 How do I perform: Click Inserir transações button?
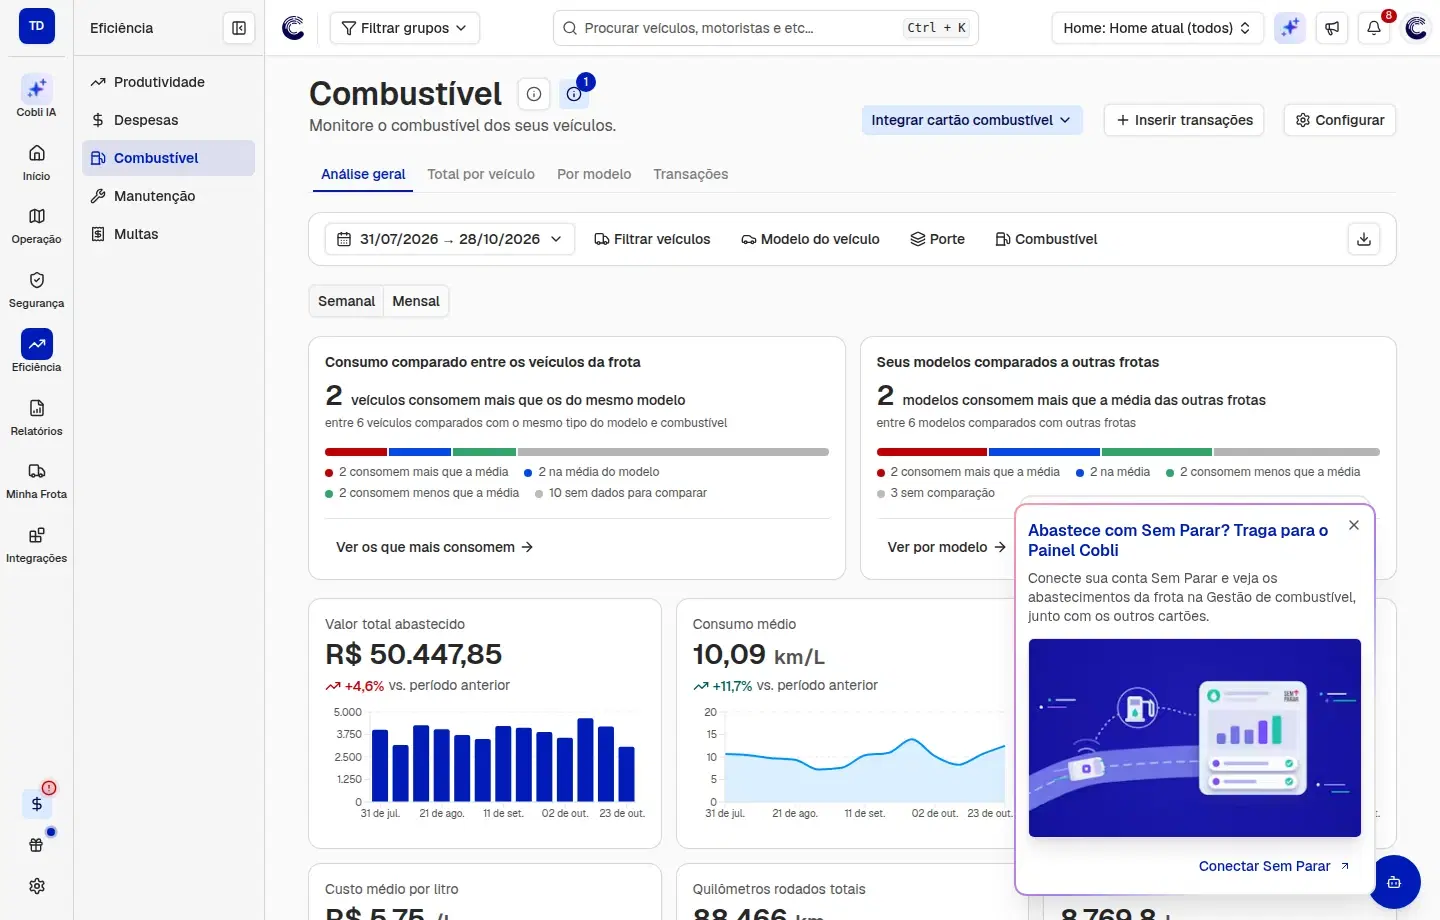tap(1184, 120)
